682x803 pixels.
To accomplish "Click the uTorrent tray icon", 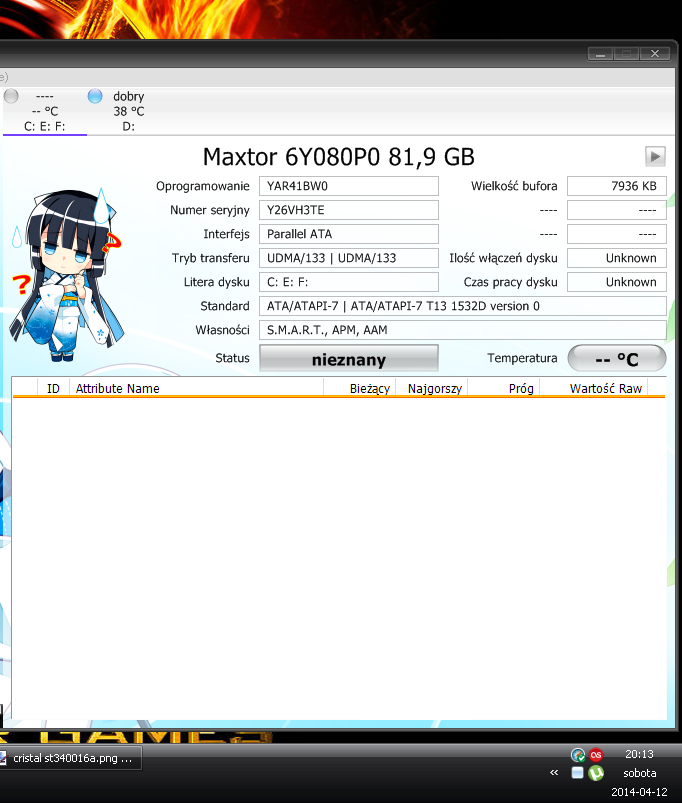I will point(595,773).
